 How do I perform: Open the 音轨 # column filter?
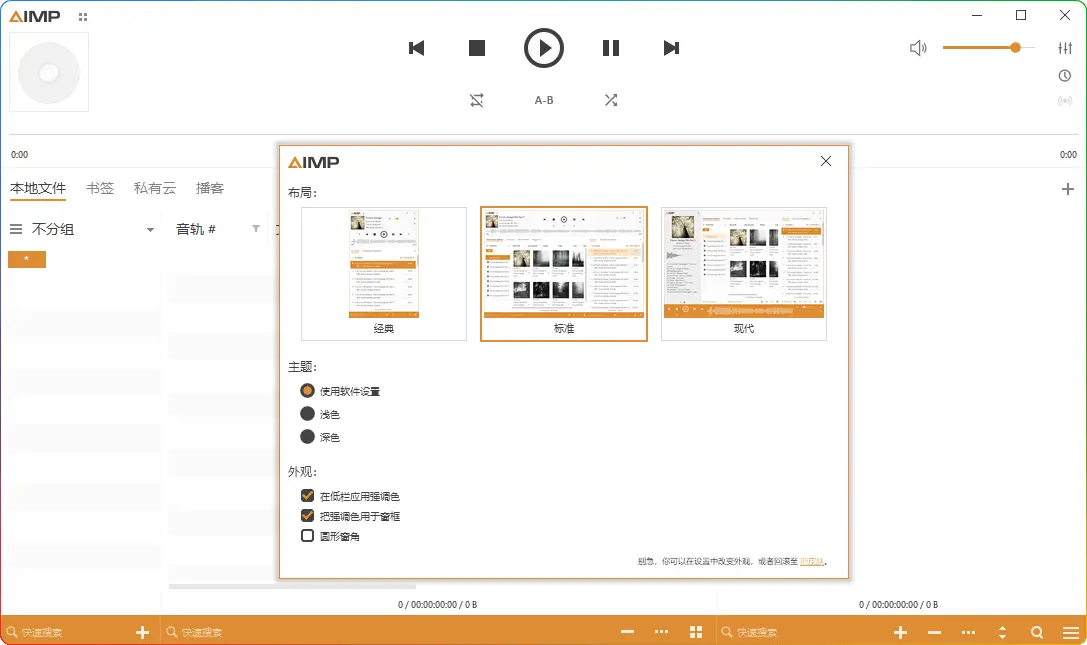[256, 229]
